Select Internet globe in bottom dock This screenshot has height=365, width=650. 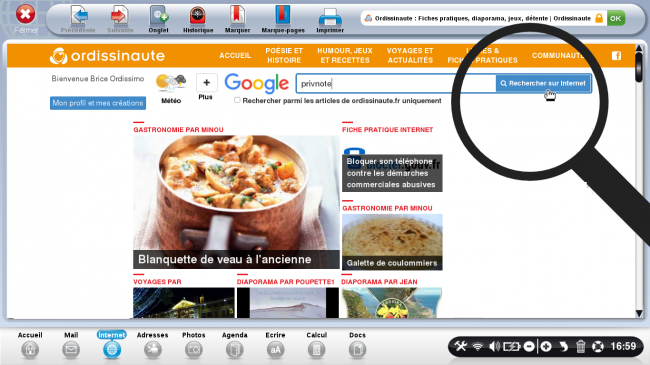[112, 345]
